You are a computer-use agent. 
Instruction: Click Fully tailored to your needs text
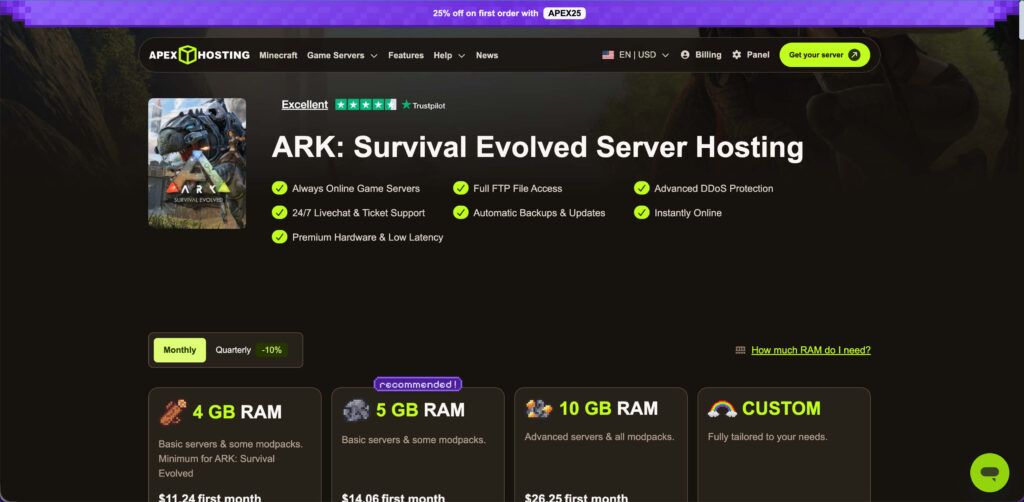click(x=767, y=437)
